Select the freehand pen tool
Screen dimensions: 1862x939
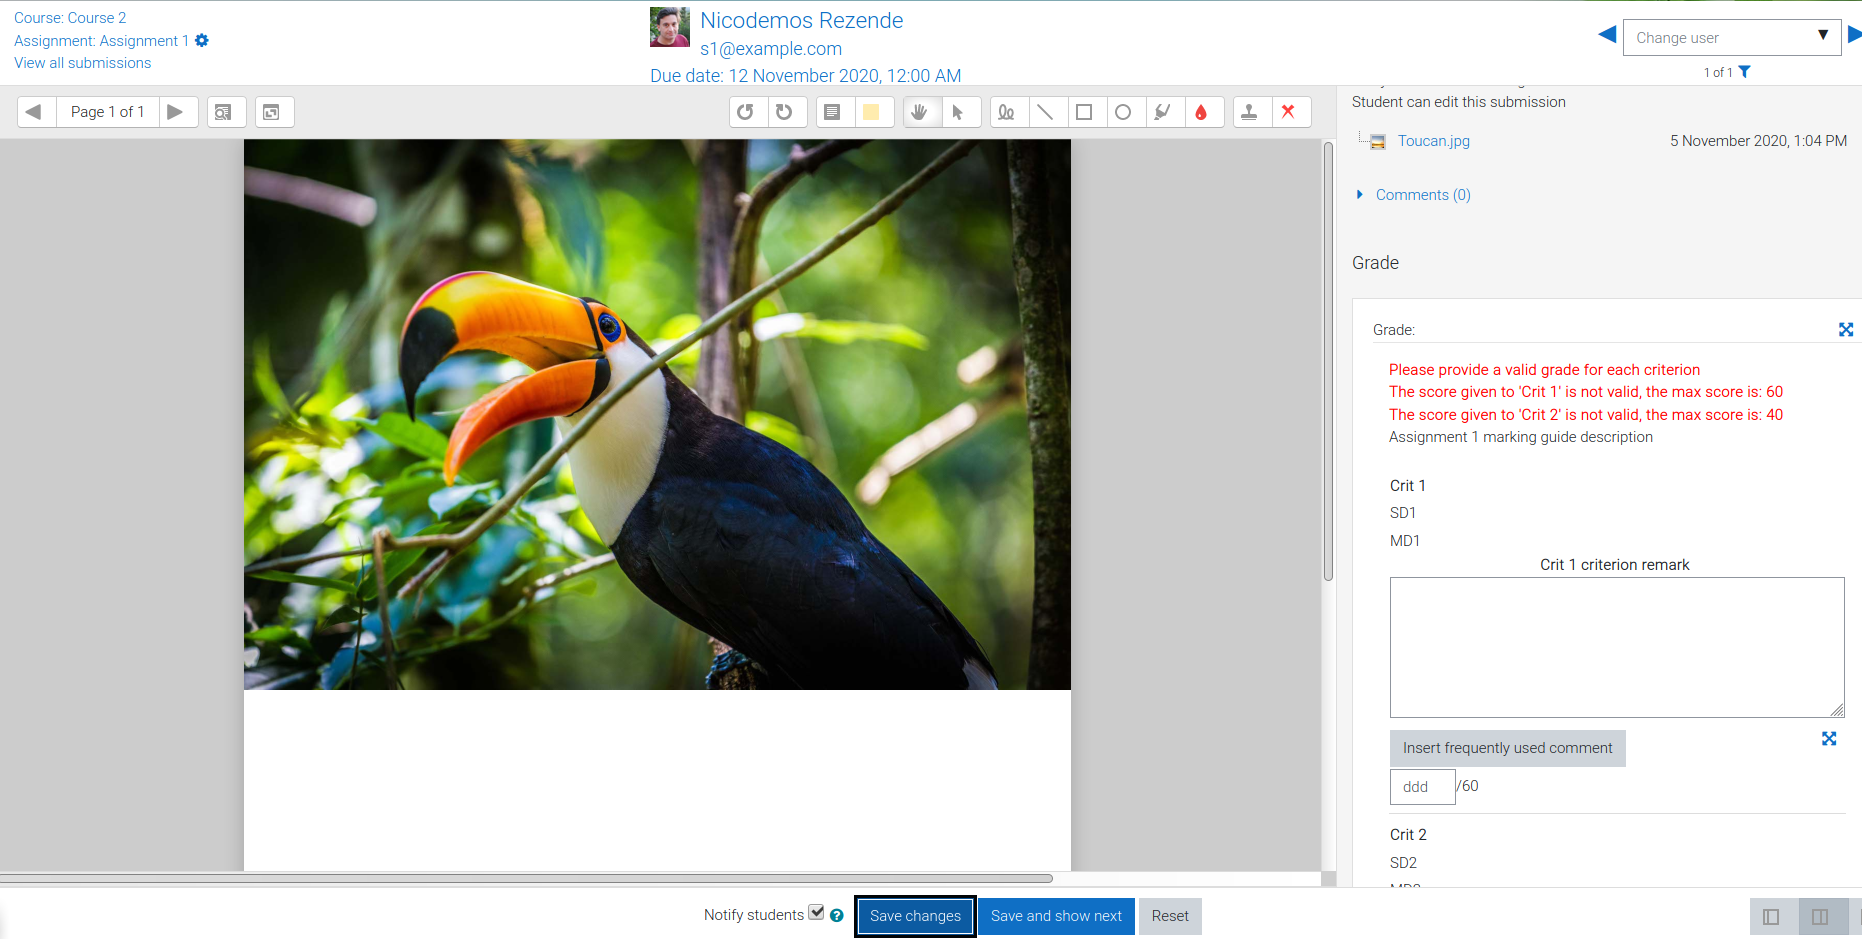[x=1007, y=112]
